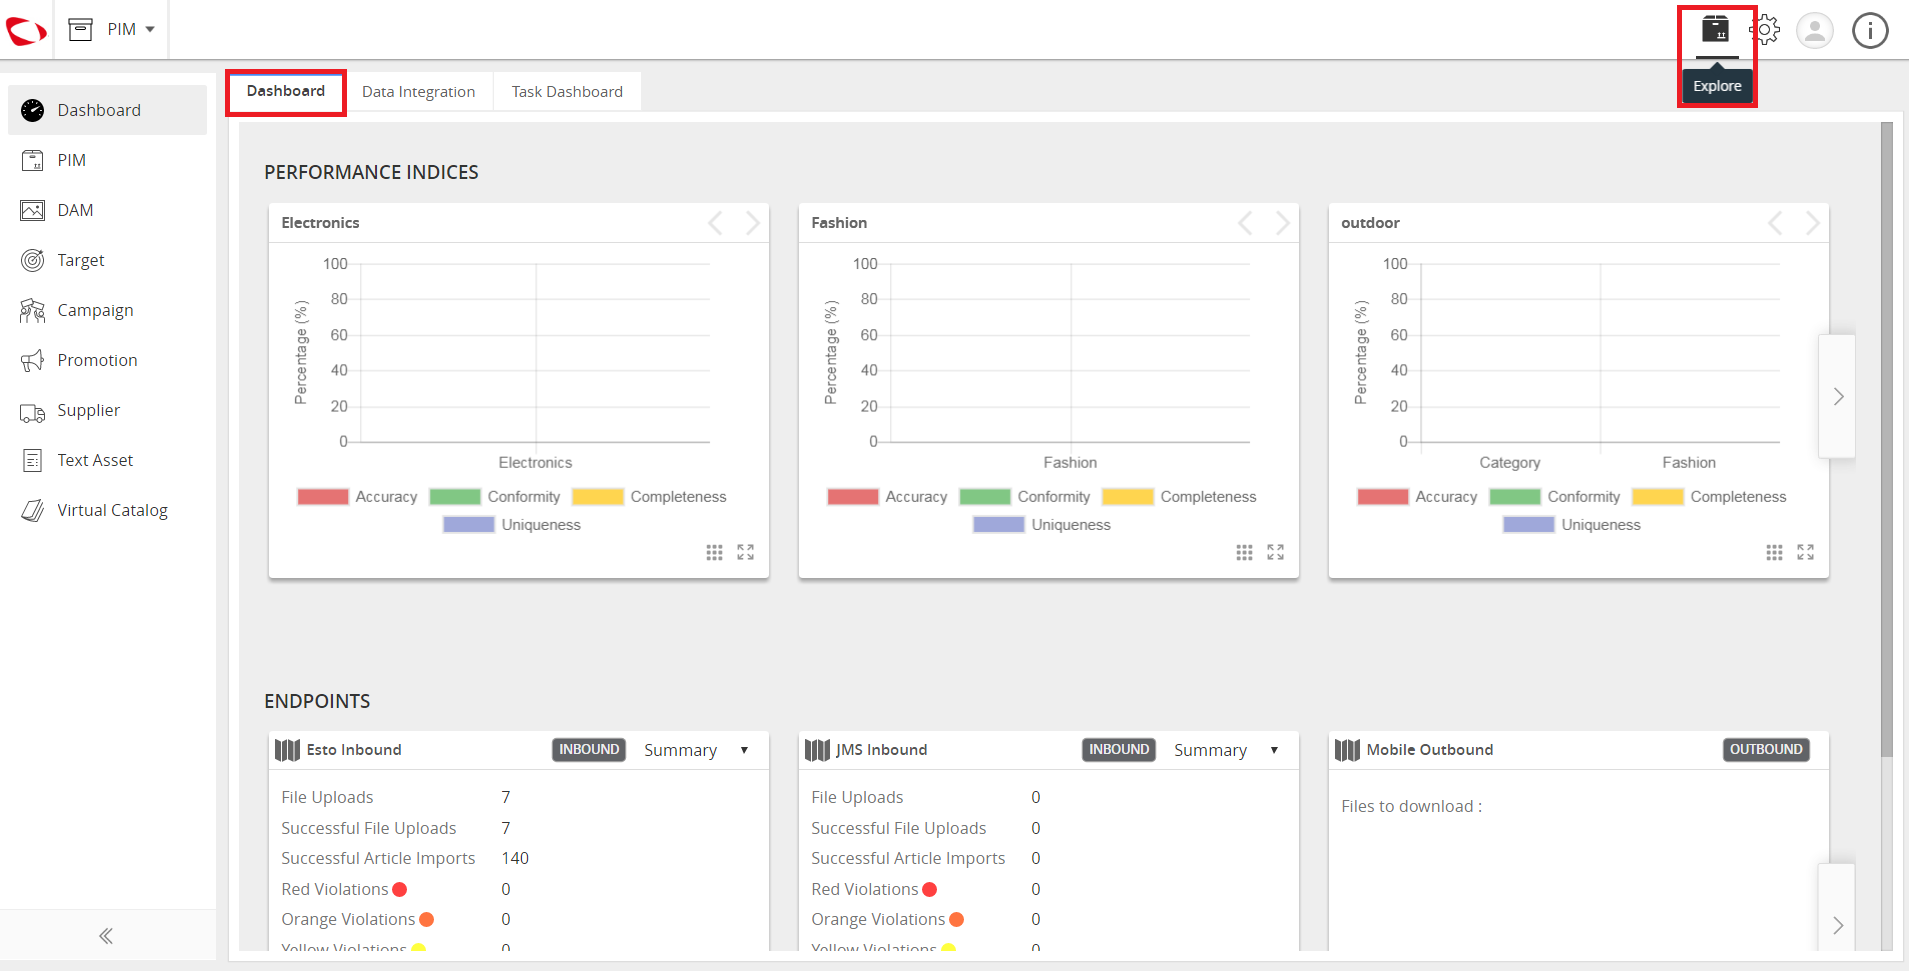Switch to the Dashboard tab
1909x971 pixels.
point(286,91)
